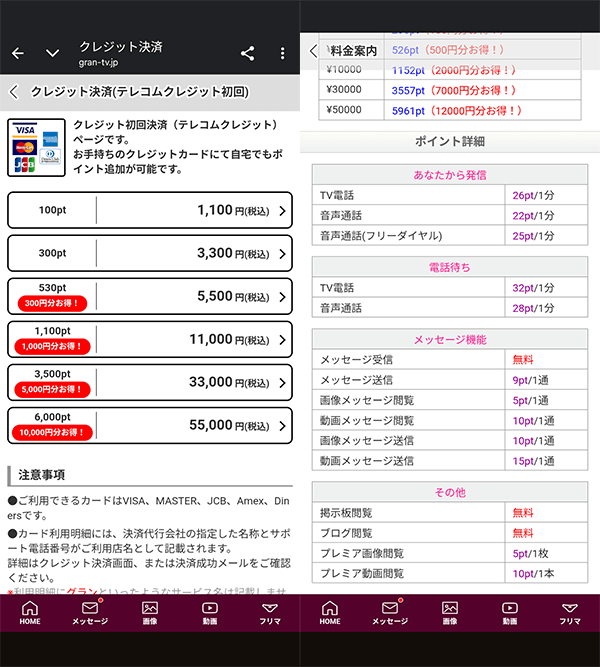Open フリマ icon in the left screen nav
Image resolution: width=600 pixels, height=667 pixels.
270,613
